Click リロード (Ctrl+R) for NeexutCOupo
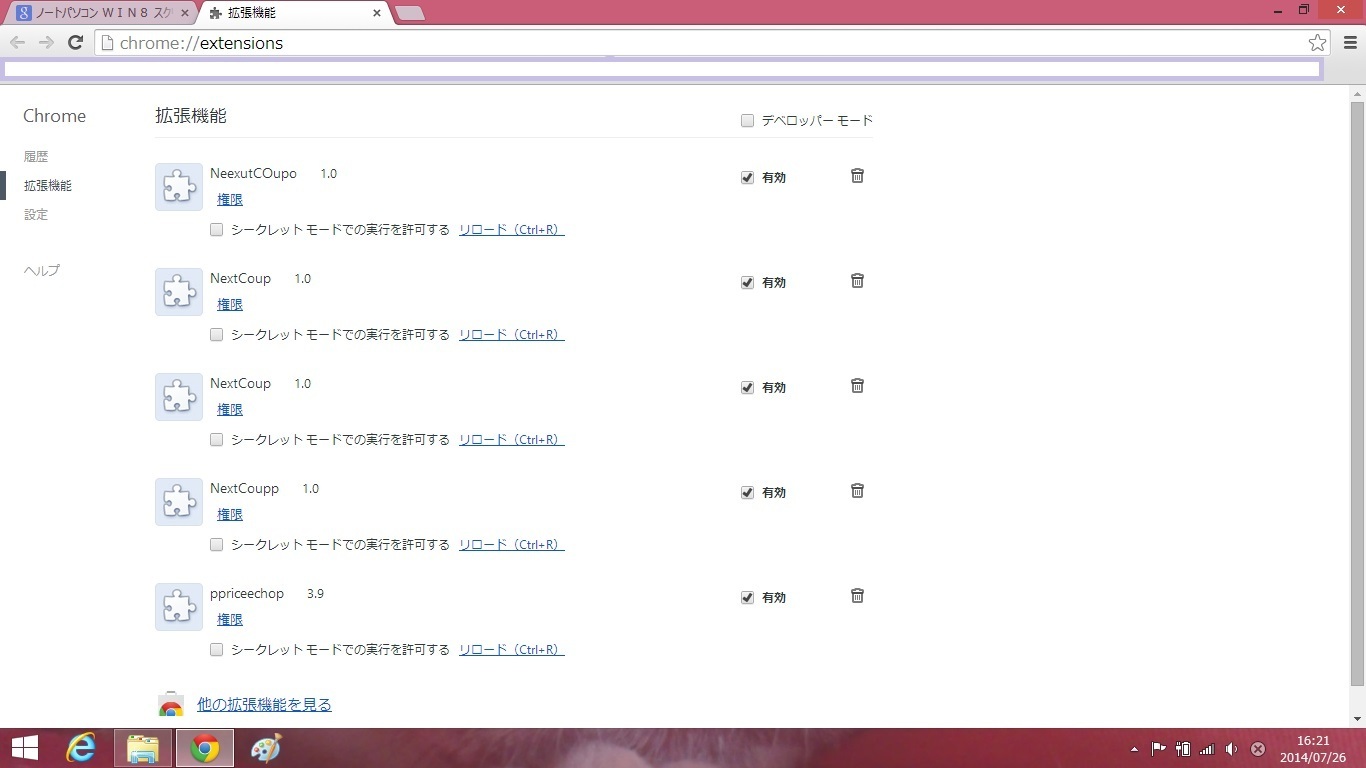This screenshot has width=1366, height=768. point(512,230)
